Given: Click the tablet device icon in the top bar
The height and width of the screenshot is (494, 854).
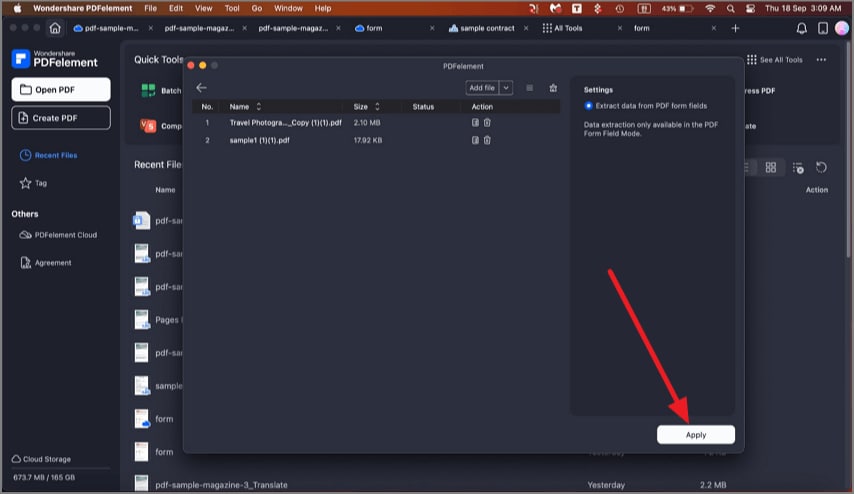Looking at the screenshot, I should click(822, 28).
